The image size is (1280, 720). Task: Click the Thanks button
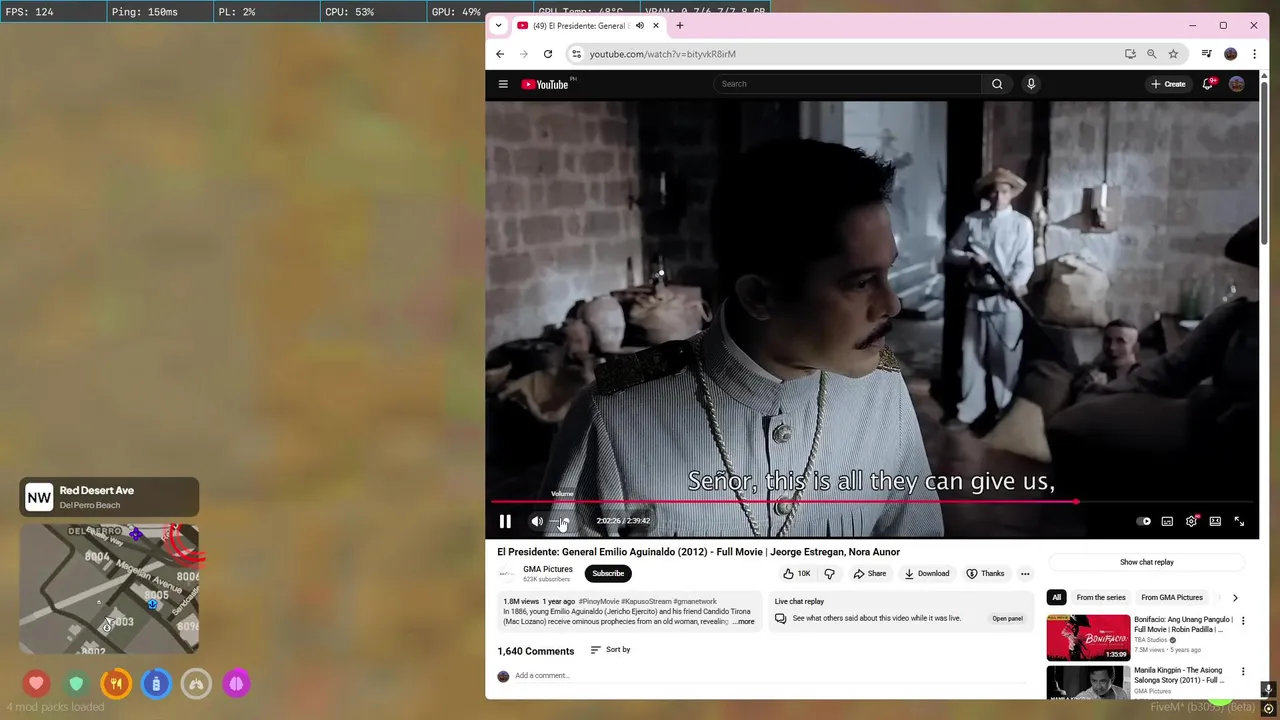tap(985, 573)
